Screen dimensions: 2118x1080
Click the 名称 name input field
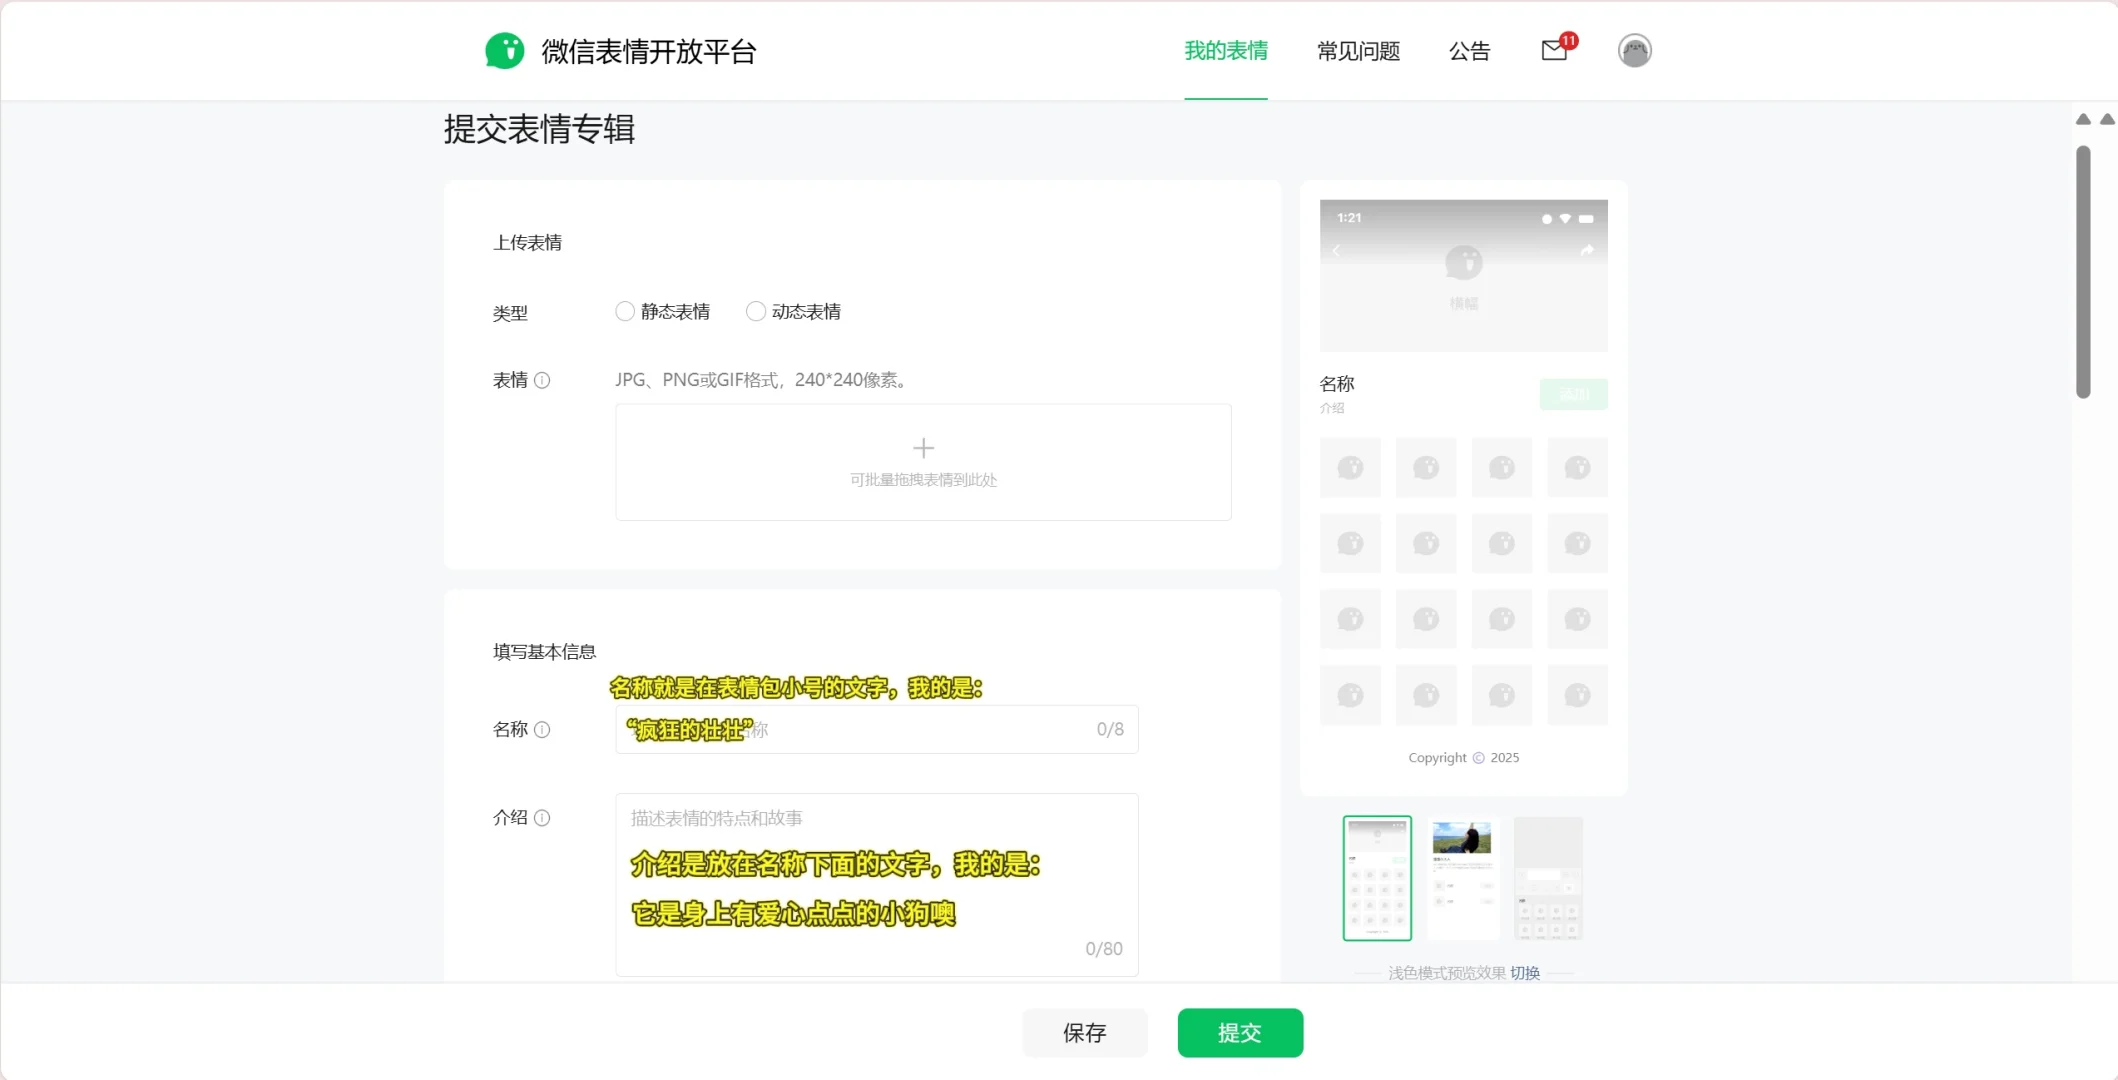point(876,729)
